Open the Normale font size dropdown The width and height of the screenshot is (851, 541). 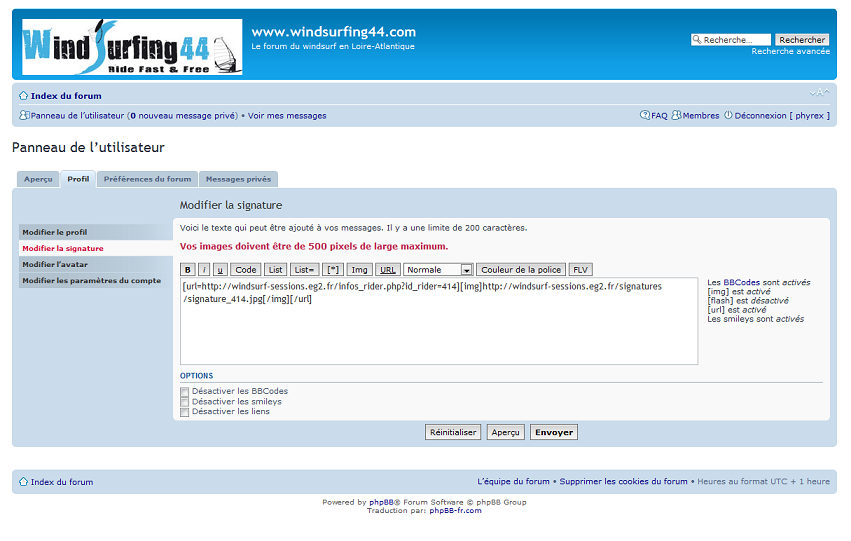tap(438, 270)
